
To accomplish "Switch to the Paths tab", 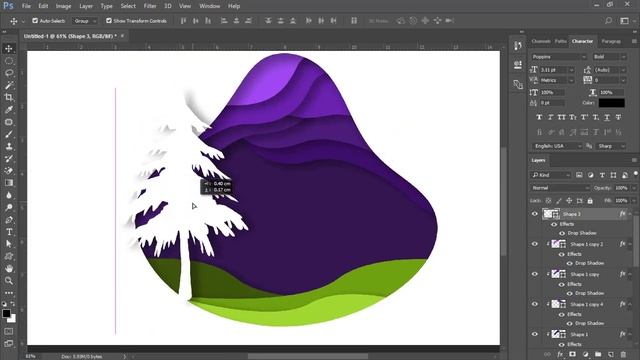I will point(560,41).
